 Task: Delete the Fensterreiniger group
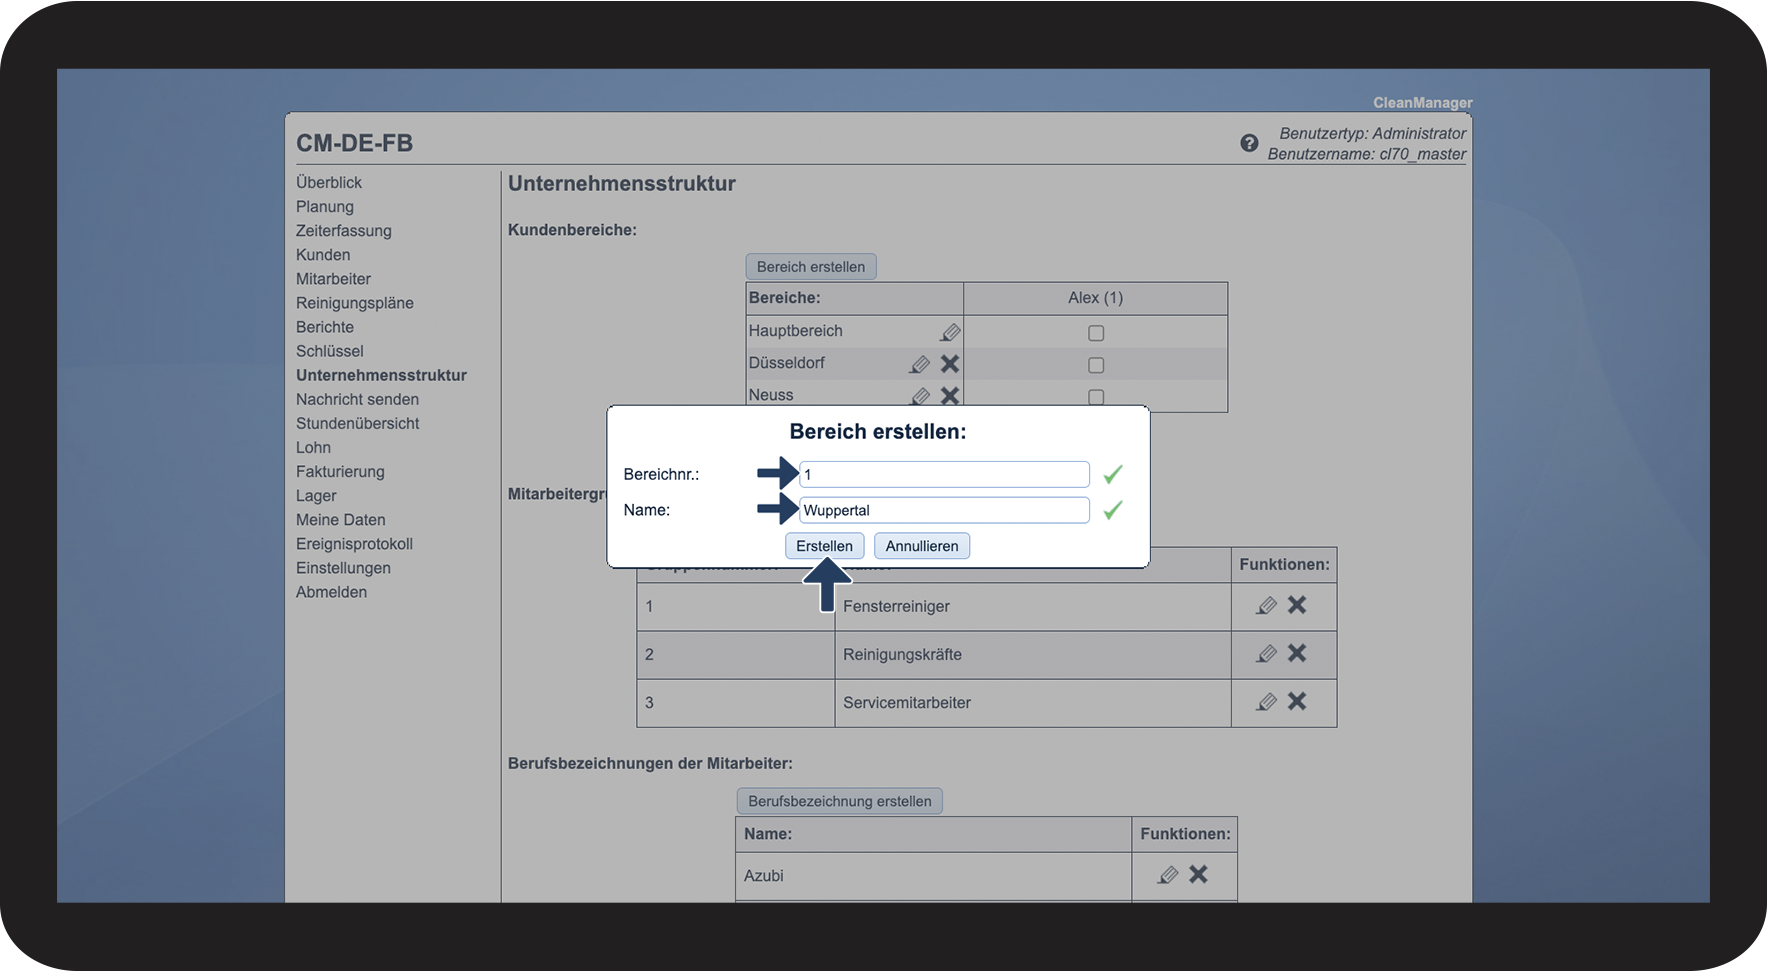pyautogui.click(x=1297, y=605)
